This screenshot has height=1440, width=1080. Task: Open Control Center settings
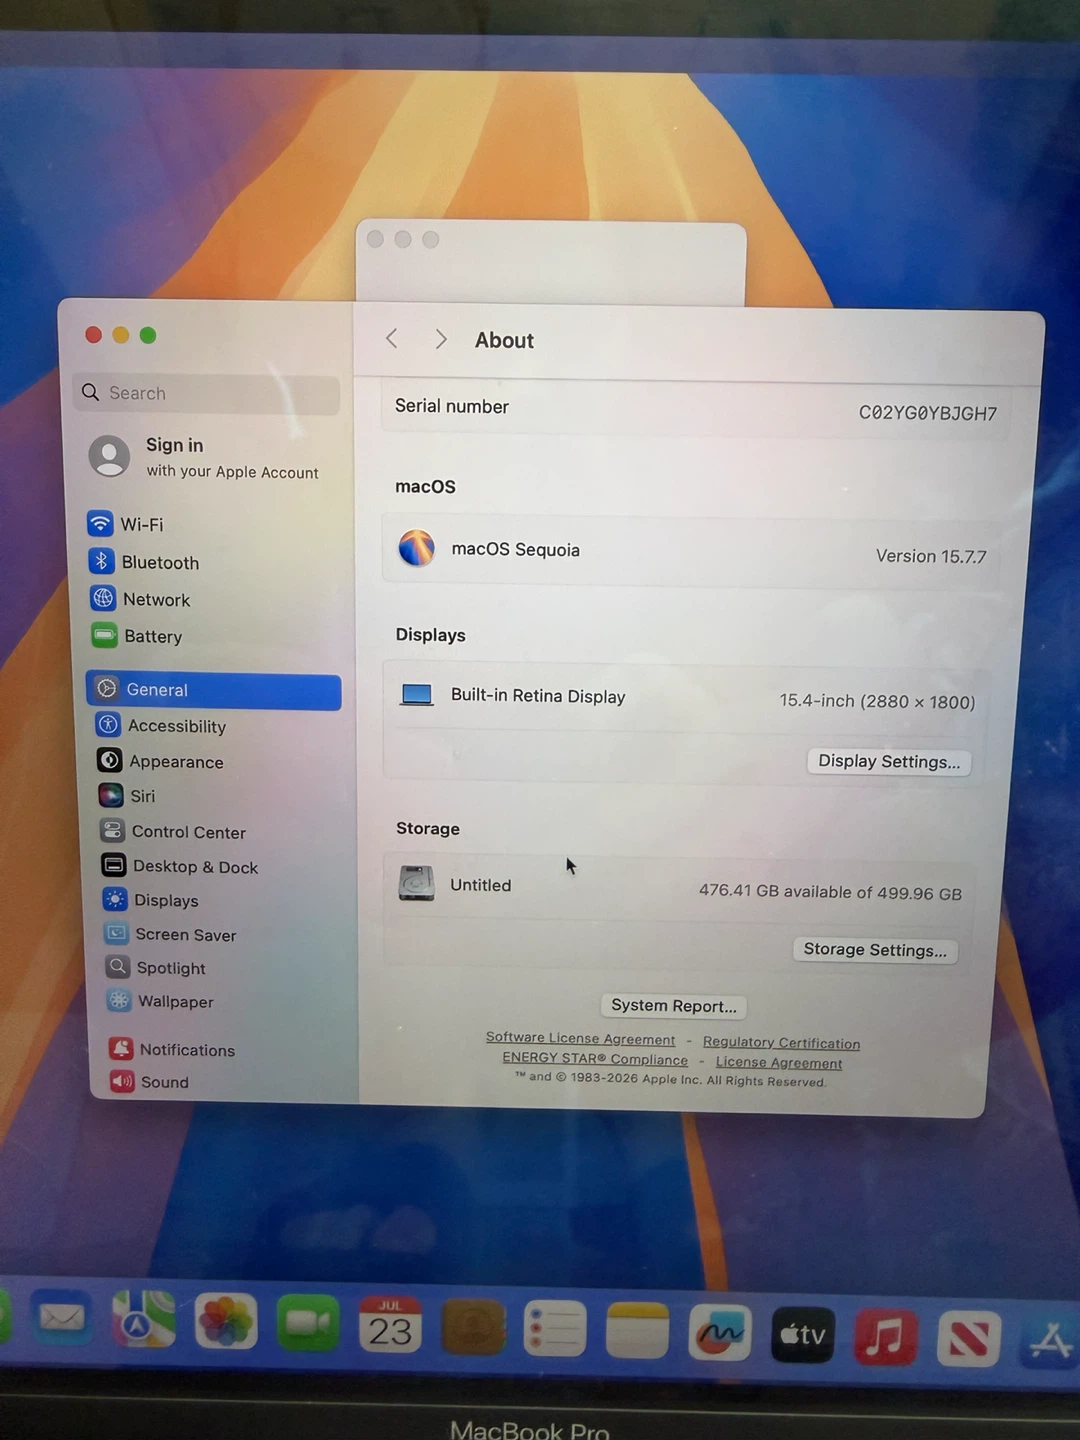point(173,831)
